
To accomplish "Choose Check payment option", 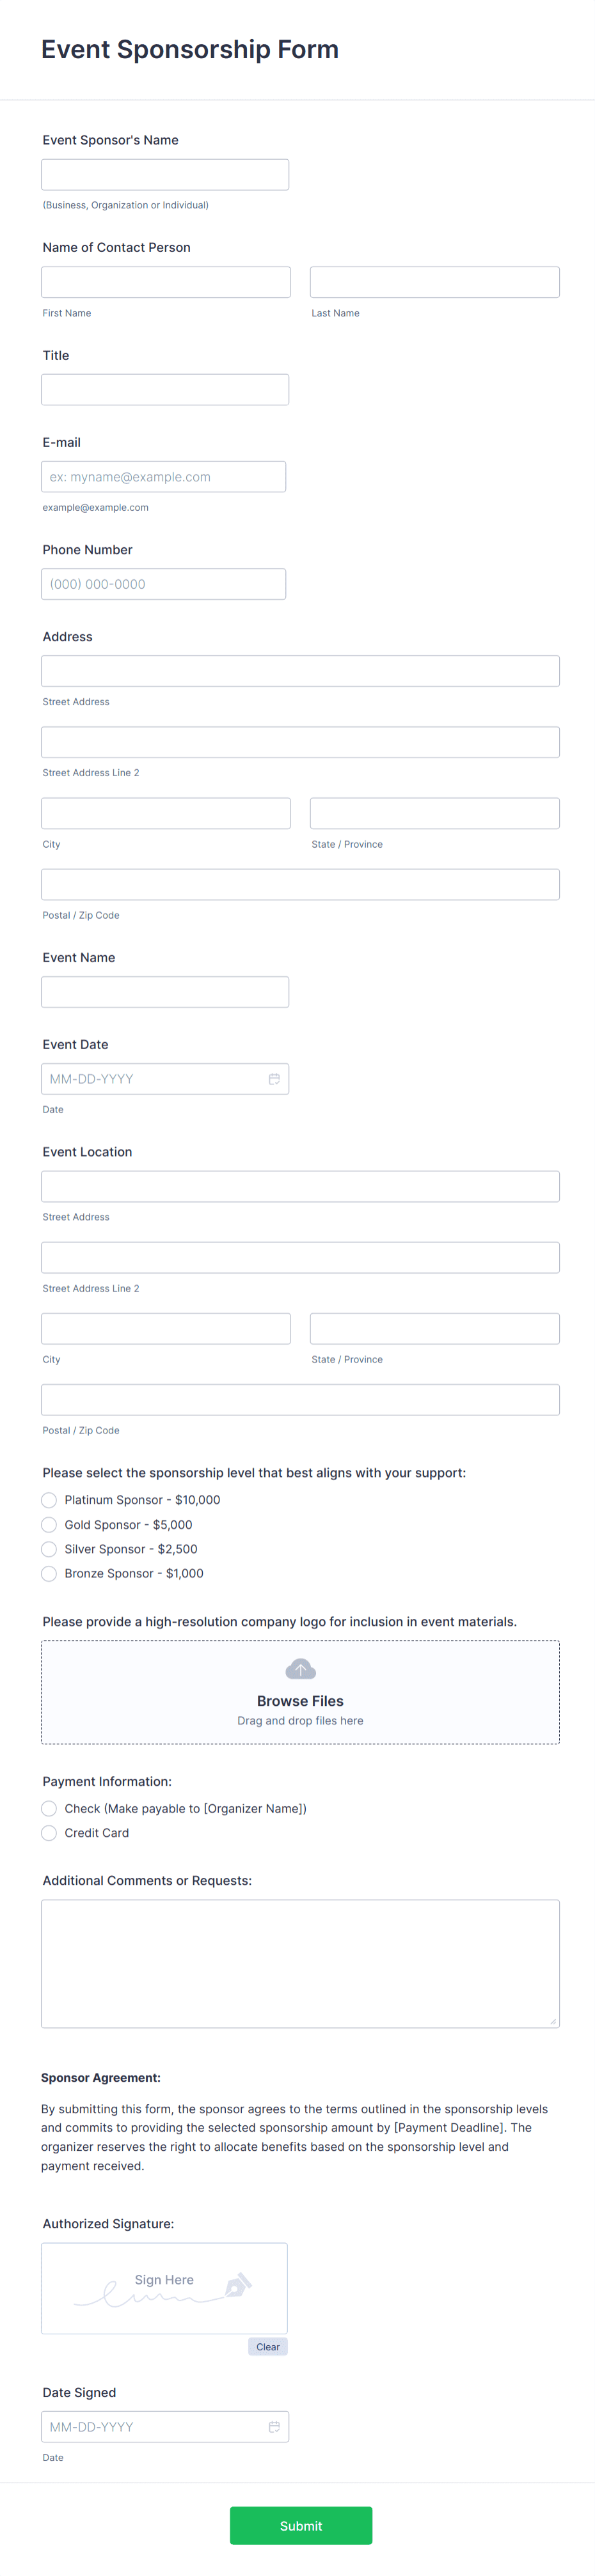I will coord(49,1808).
